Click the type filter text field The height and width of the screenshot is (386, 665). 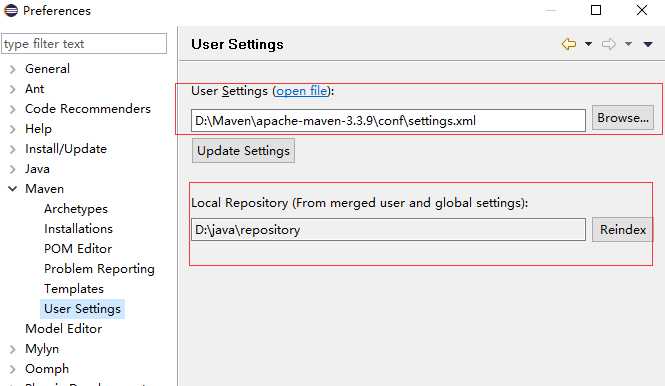point(84,44)
